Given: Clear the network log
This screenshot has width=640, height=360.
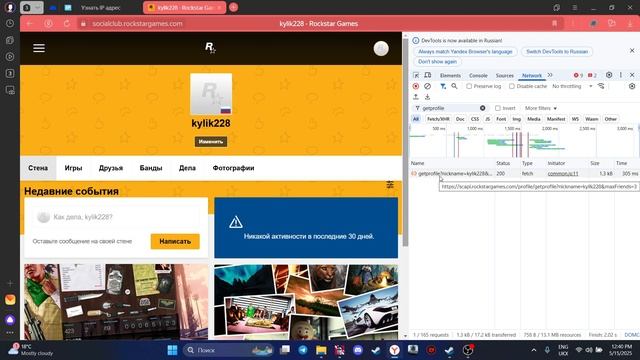Looking at the screenshot, I should click(x=427, y=87).
